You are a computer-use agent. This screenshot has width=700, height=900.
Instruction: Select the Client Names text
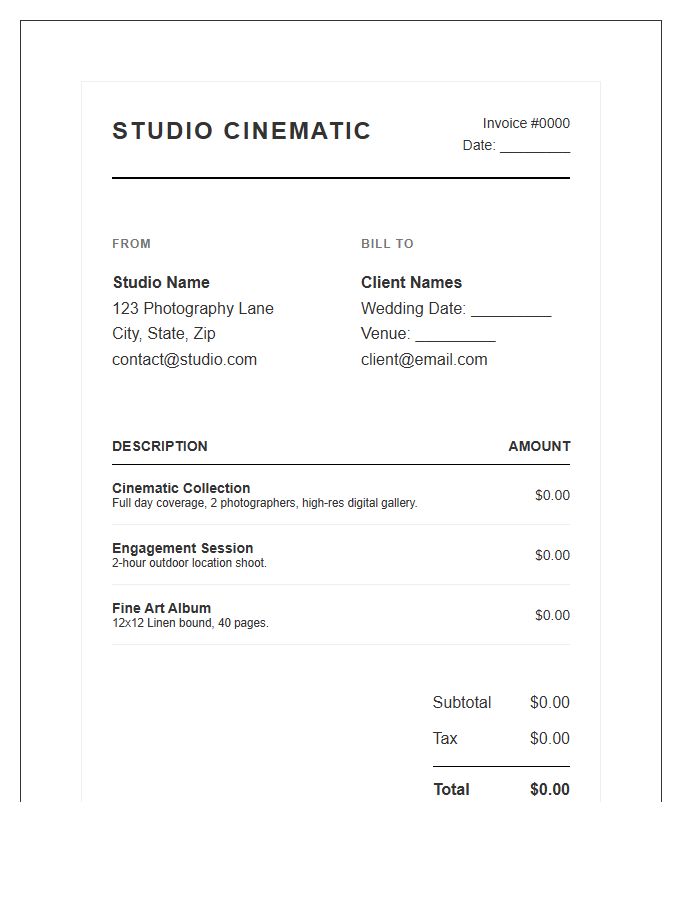(x=411, y=282)
